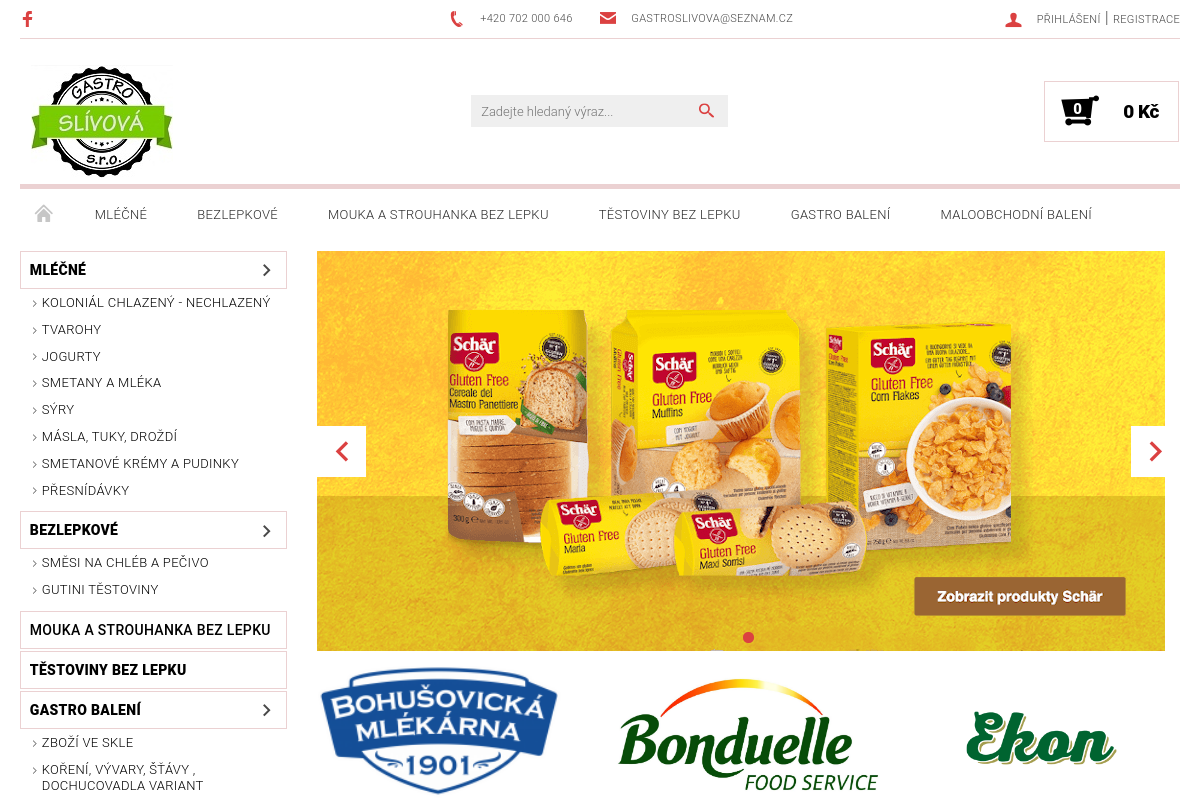Open the Bonduelle Food Service logo
Viewport: 1200px width, 800px height.
coord(747,737)
